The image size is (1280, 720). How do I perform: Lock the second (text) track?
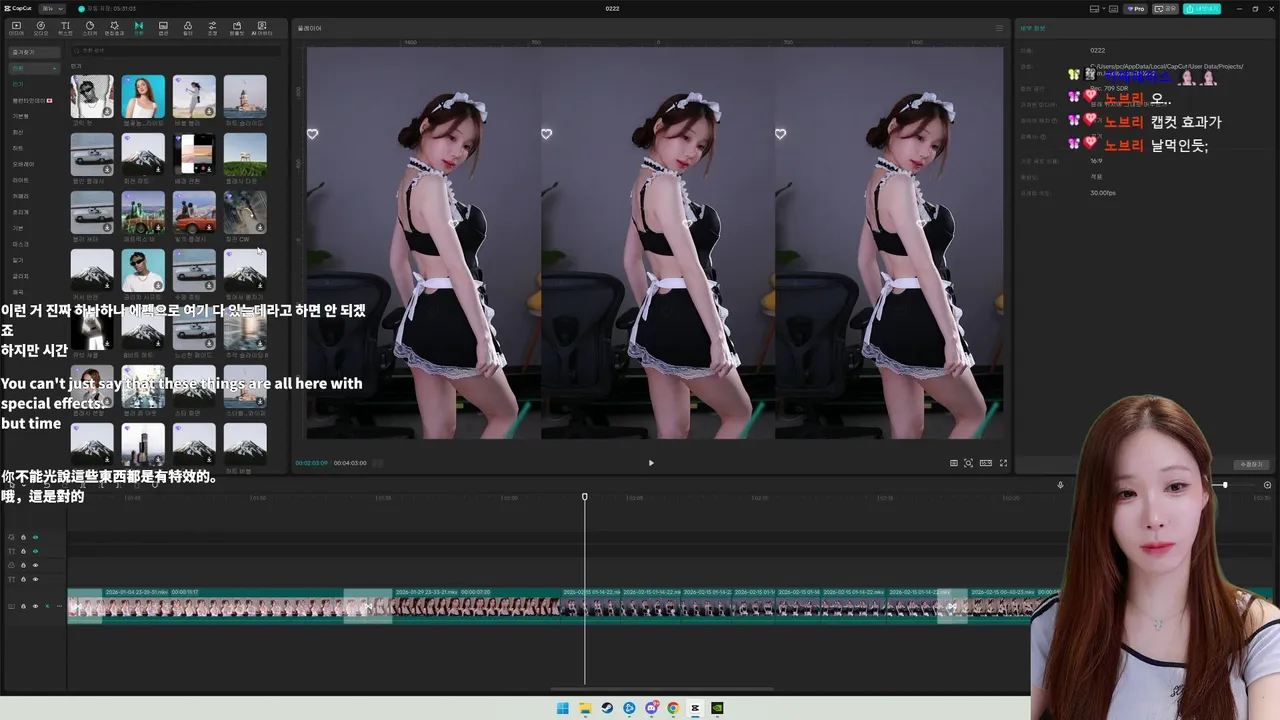click(23, 551)
